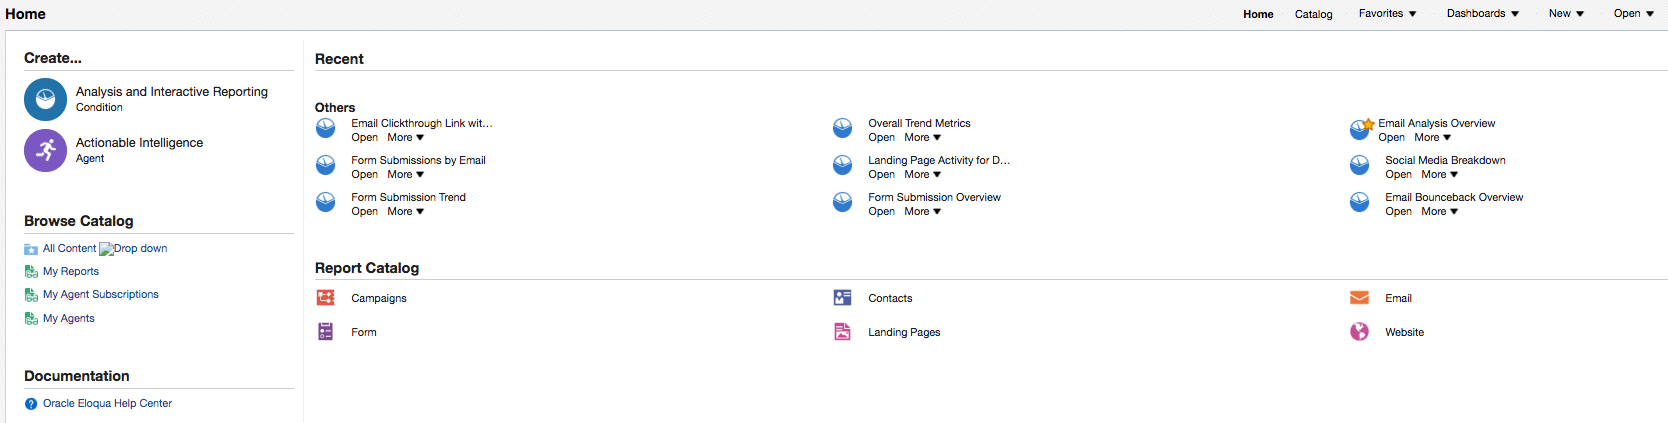This screenshot has height=423, width=1668.
Task: Click the Website globe catalog icon
Action: pos(1360,332)
